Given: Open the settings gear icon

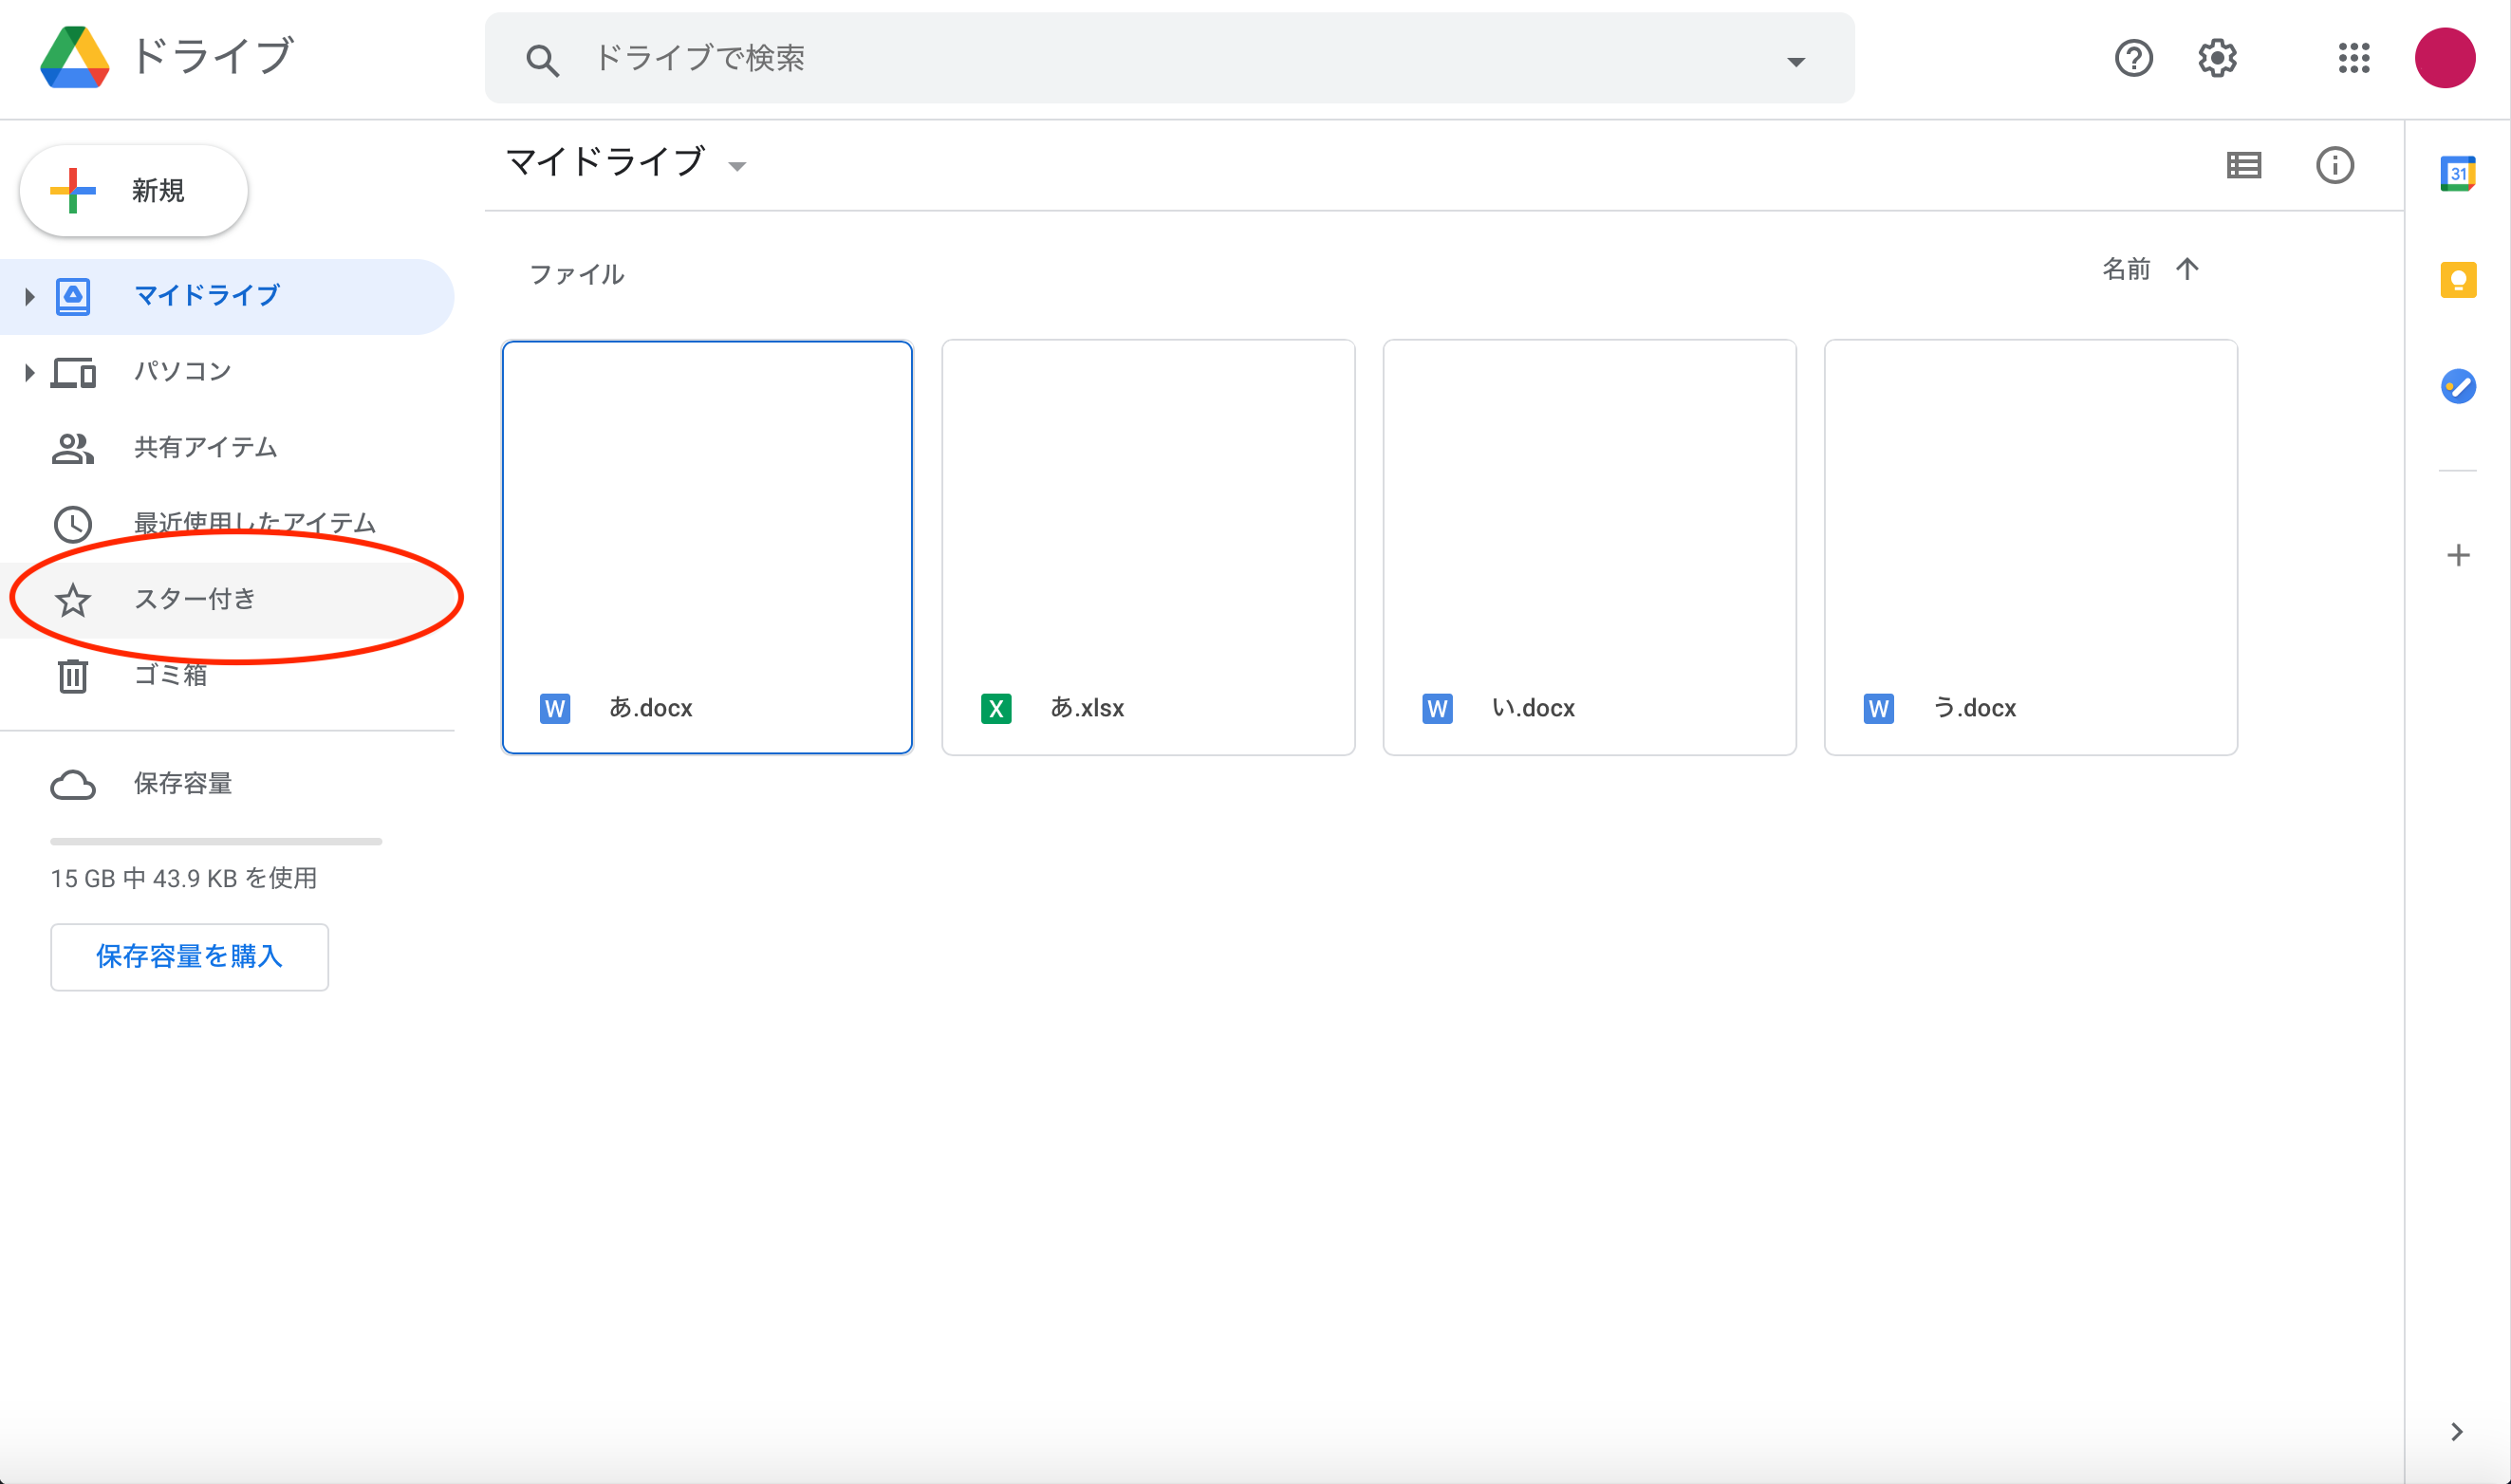Looking at the screenshot, I should 2217,58.
